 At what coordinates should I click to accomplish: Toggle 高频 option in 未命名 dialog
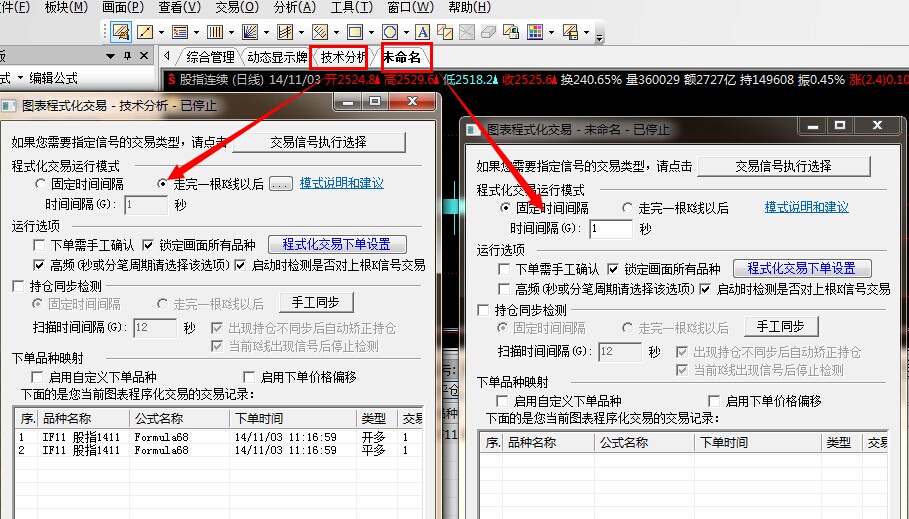[x=504, y=289]
